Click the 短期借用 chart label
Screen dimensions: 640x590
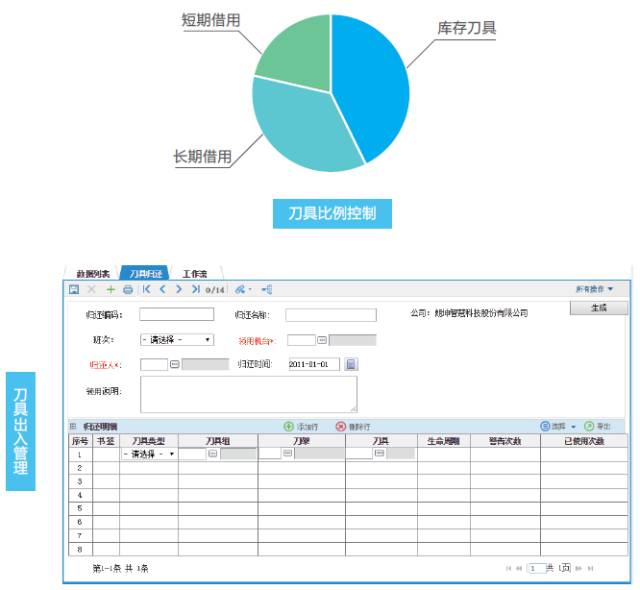pyautogui.click(x=211, y=20)
